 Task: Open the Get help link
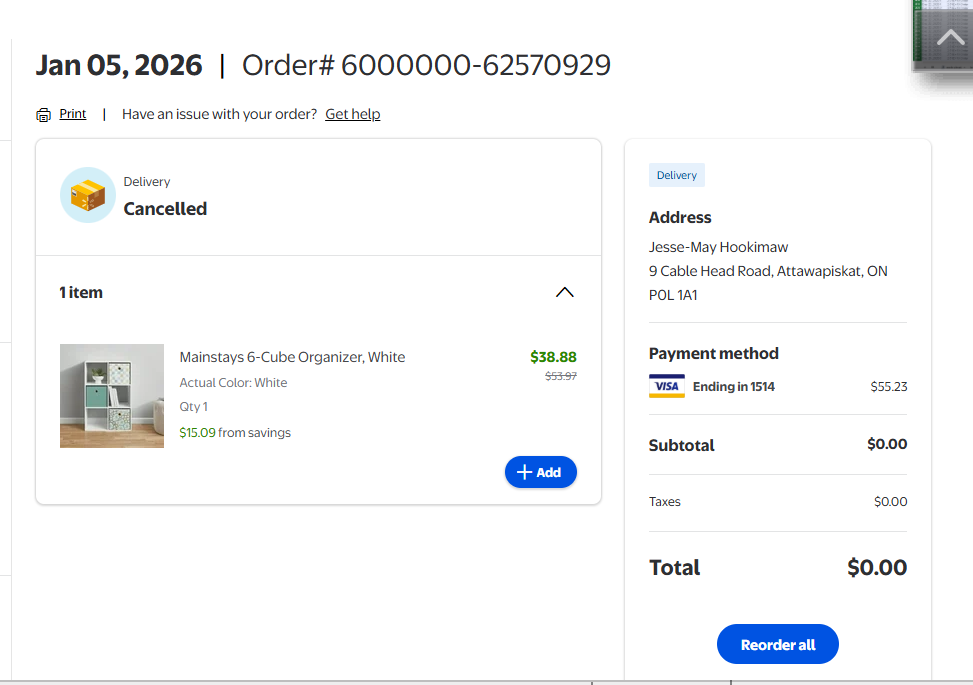click(353, 114)
